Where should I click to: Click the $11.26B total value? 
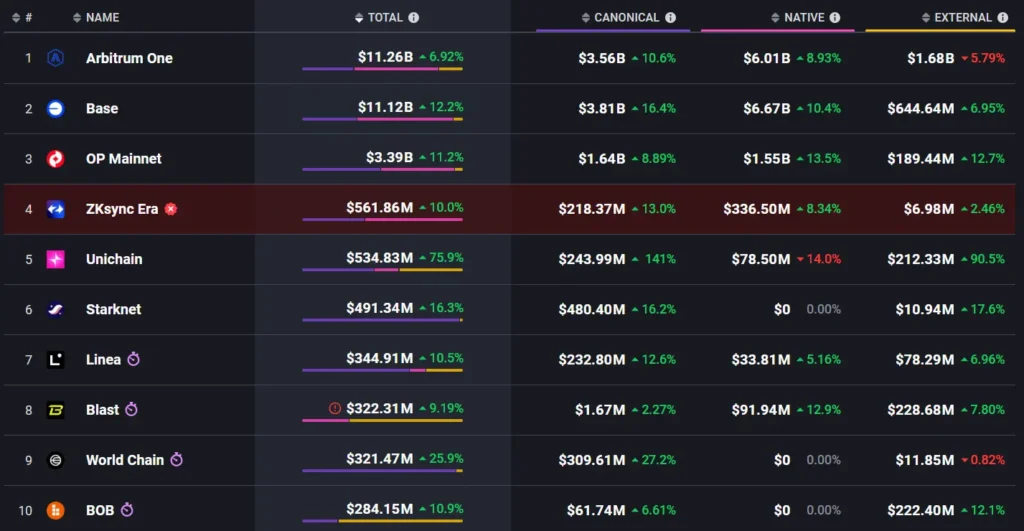[x=385, y=57]
